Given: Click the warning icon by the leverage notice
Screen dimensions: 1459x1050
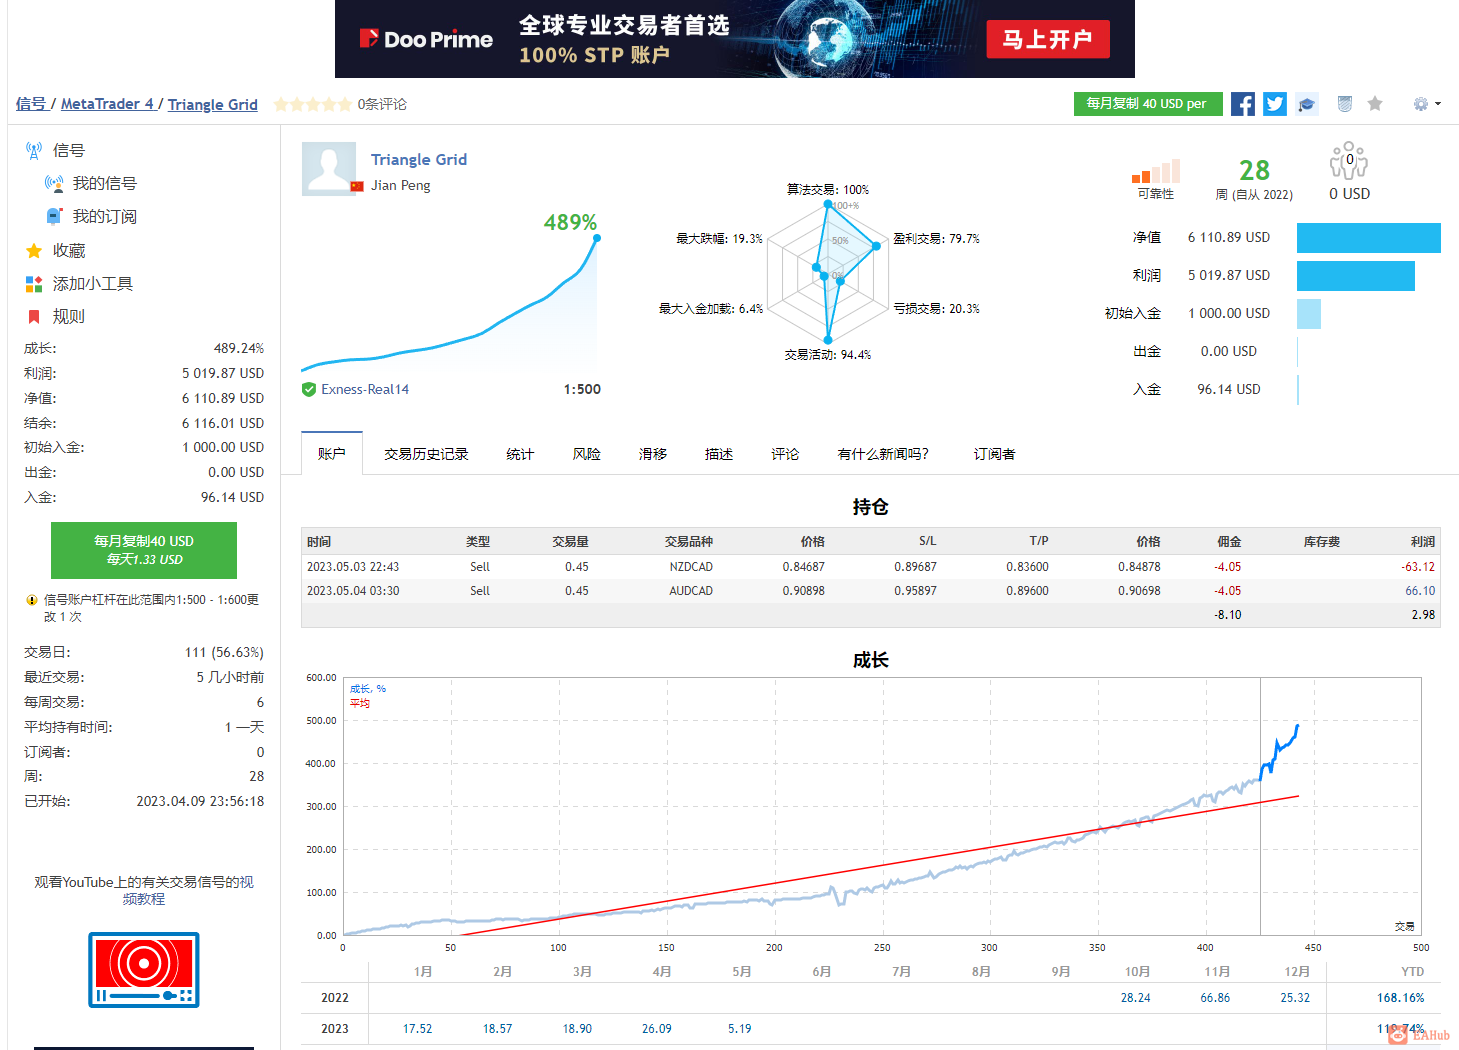Looking at the screenshot, I should click(32, 600).
